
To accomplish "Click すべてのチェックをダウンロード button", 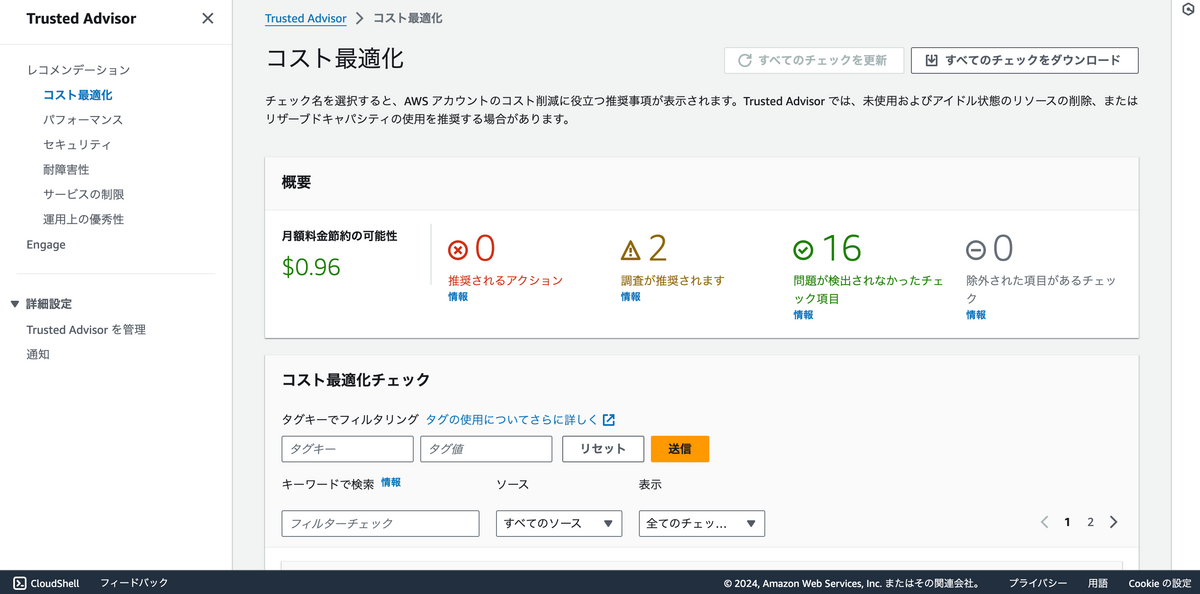I will pos(1025,60).
